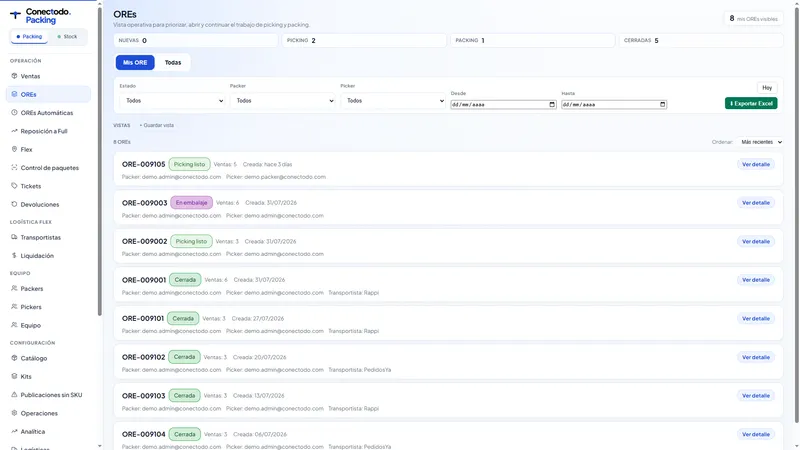The image size is (800, 450).
Task: Open calendar picker in Desde field
Action: tap(552, 105)
